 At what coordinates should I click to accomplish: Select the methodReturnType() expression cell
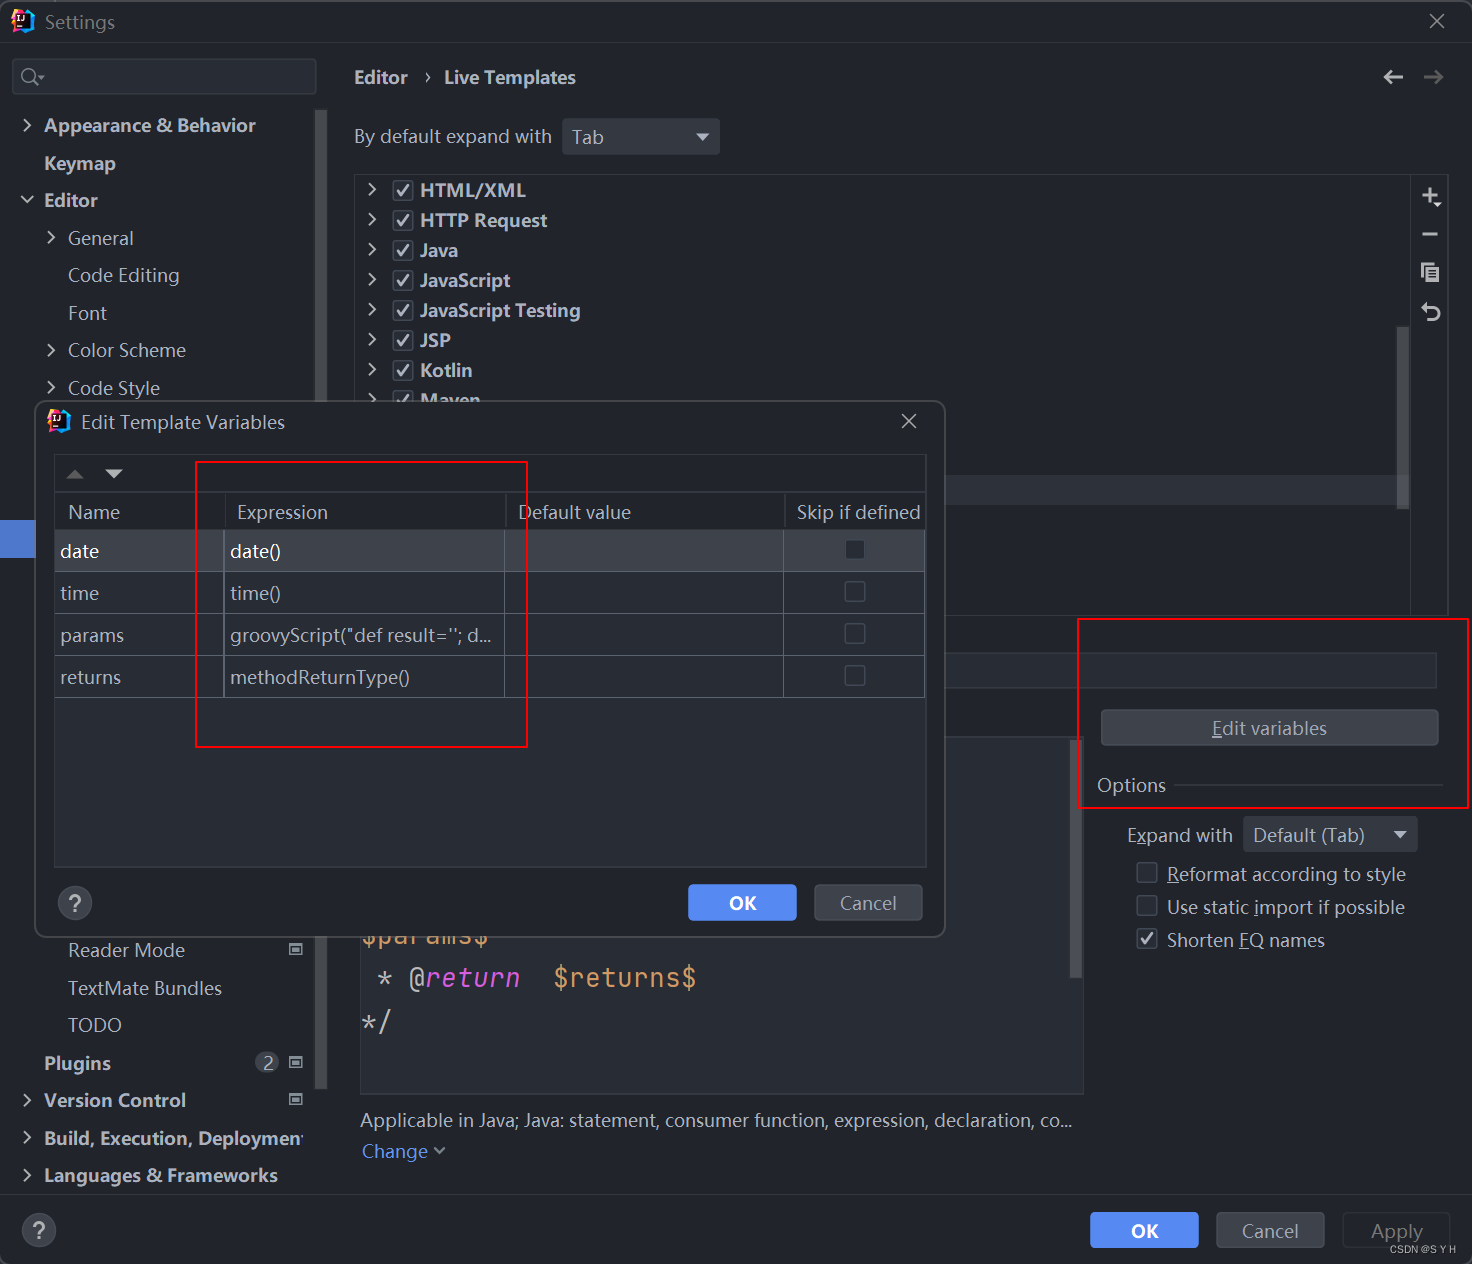click(364, 677)
